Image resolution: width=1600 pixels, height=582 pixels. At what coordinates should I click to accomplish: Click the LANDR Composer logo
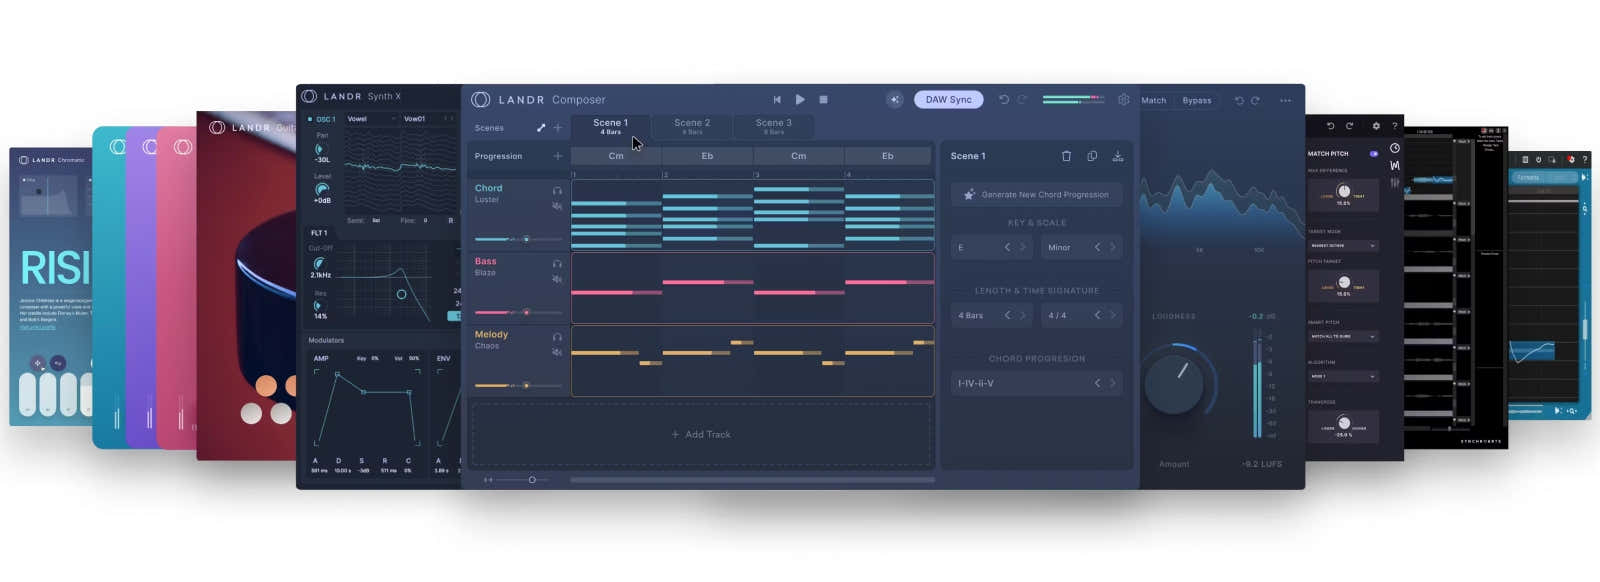click(x=538, y=100)
